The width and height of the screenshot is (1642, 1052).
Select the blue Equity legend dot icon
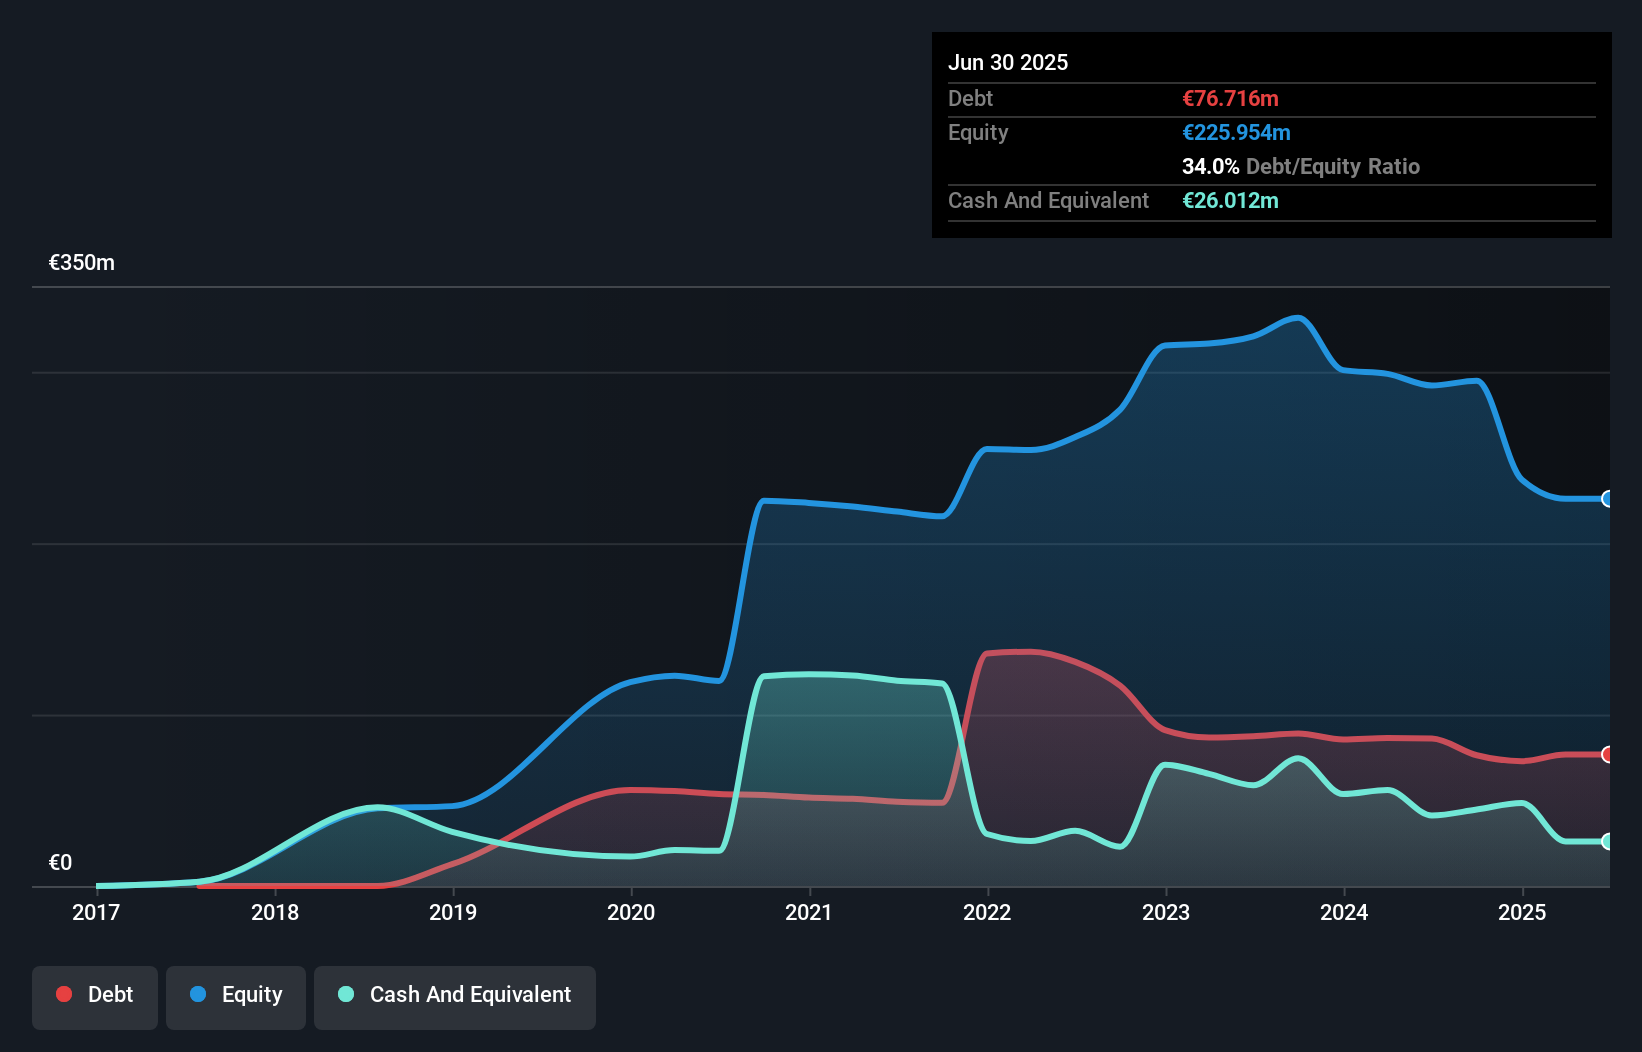[x=197, y=994]
